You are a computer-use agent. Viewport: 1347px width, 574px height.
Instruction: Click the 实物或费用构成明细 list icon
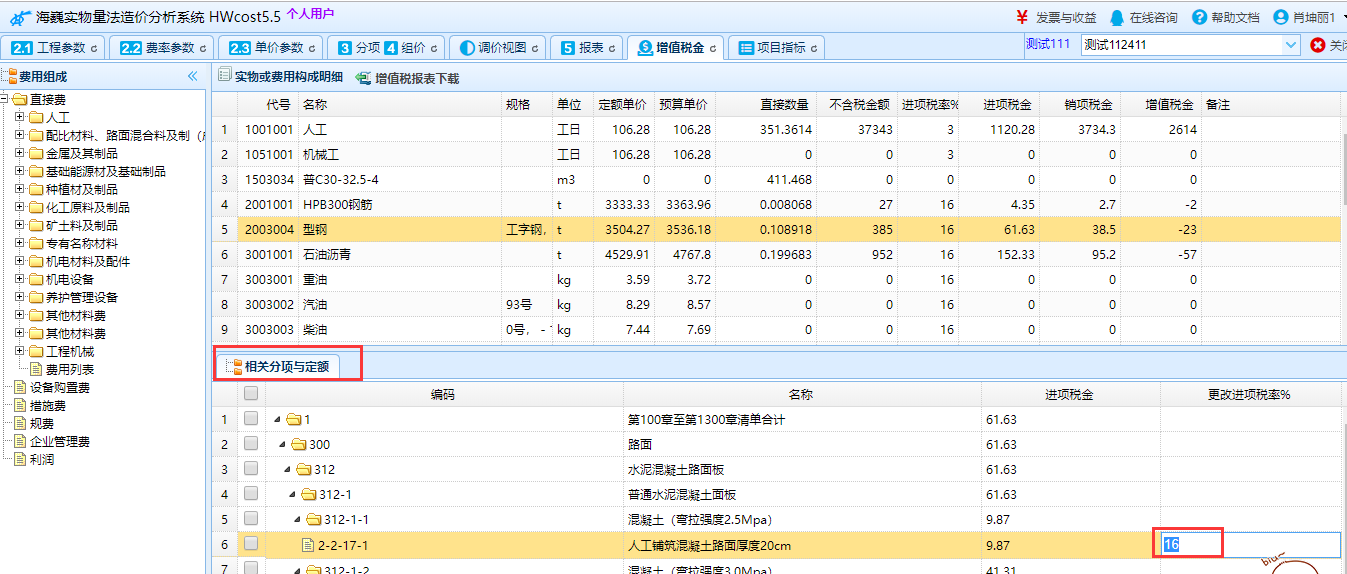pyautogui.click(x=225, y=76)
